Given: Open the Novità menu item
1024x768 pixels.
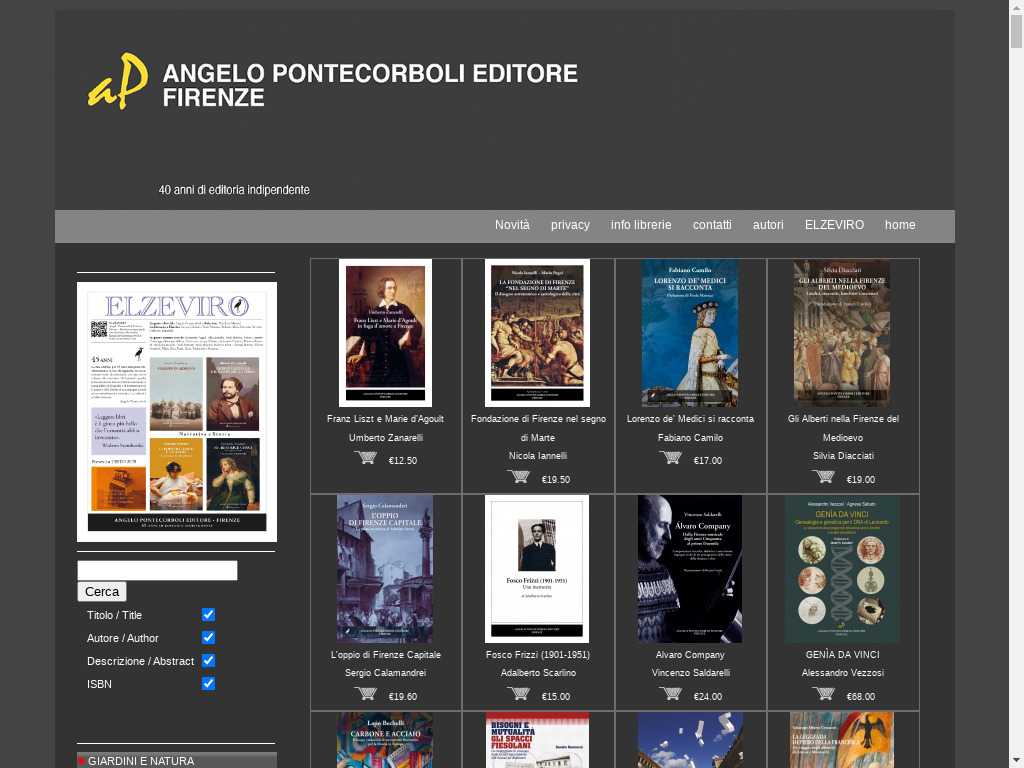Looking at the screenshot, I should click(x=512, y=225).
